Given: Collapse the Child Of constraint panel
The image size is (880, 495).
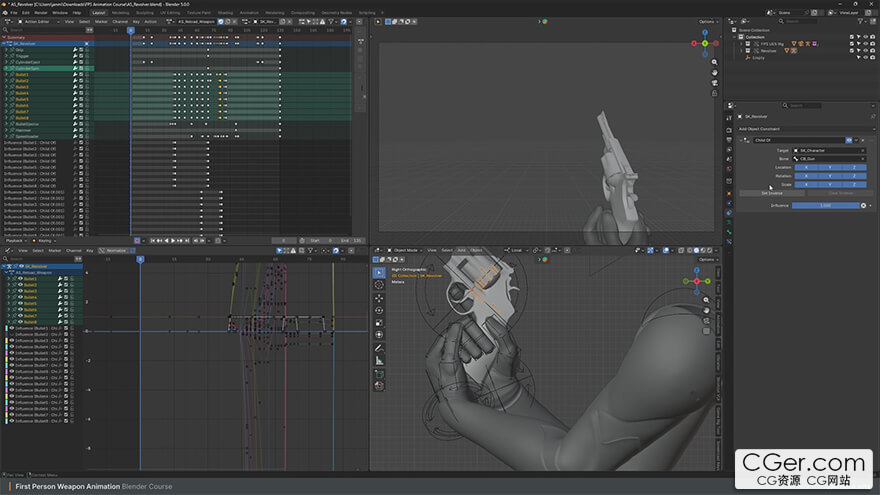Looking at the screenshot, I should tap(741, 140).
